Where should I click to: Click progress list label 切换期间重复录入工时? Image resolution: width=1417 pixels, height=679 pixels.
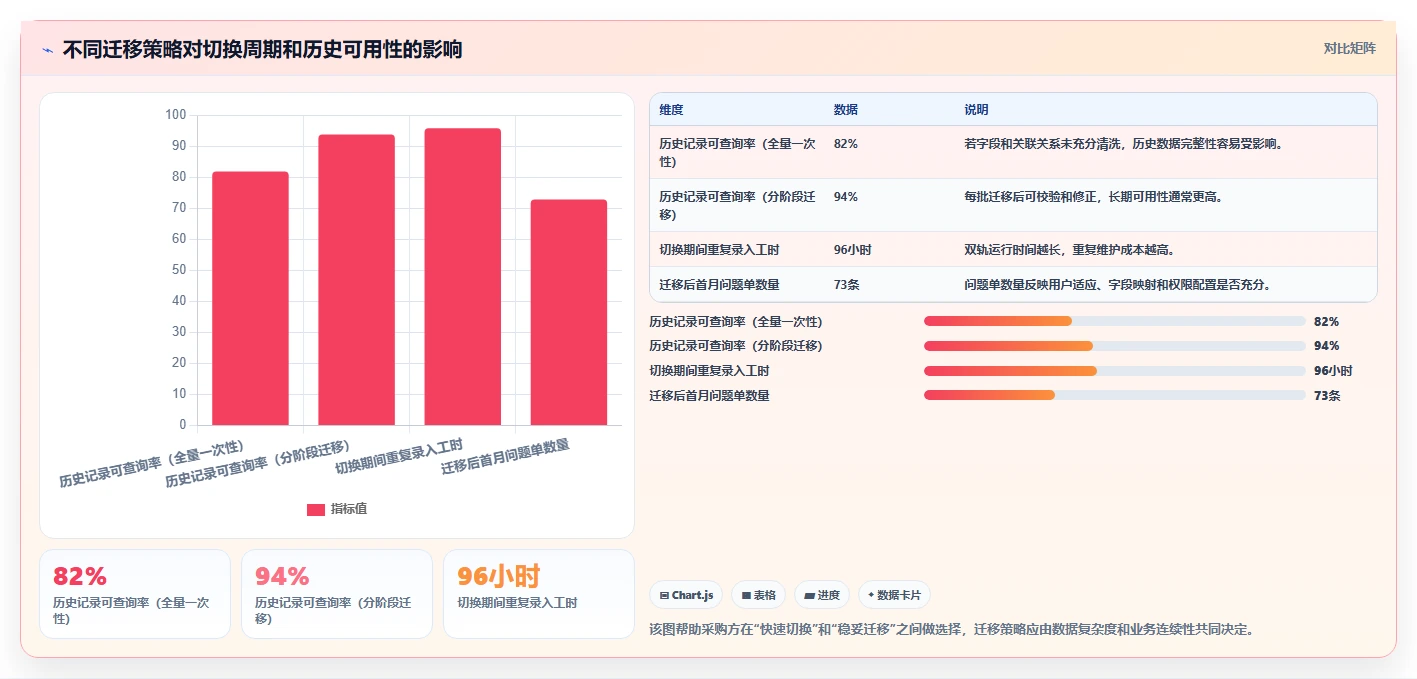point(710,371)
